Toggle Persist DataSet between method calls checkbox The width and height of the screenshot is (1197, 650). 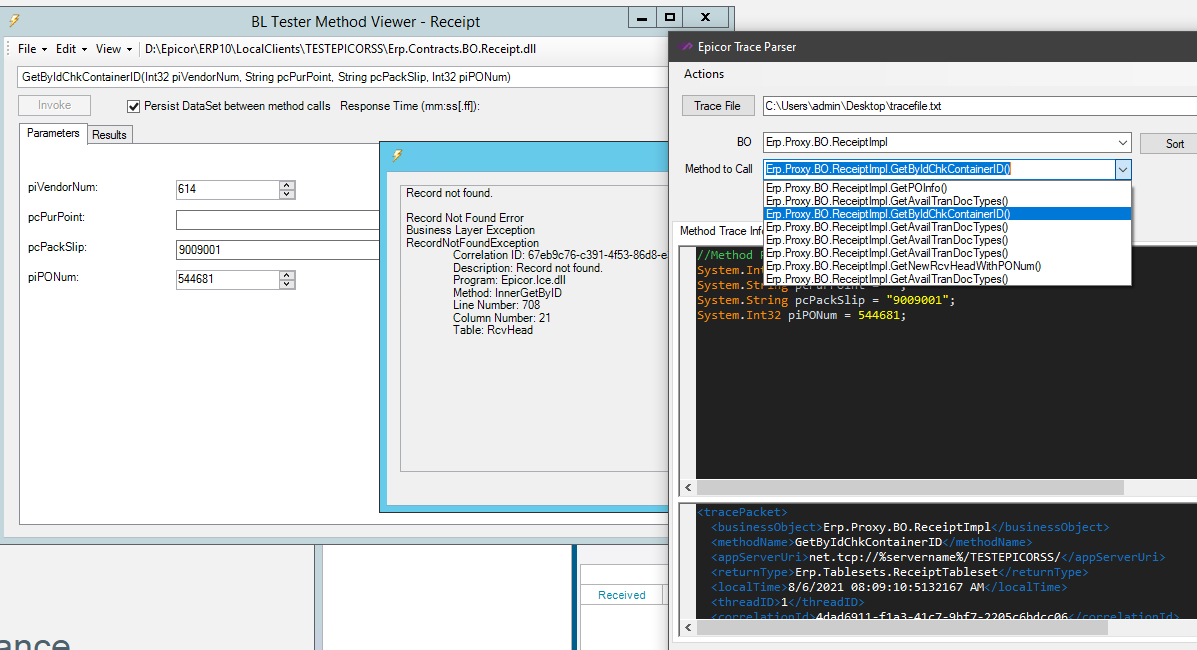coord(134,106)
